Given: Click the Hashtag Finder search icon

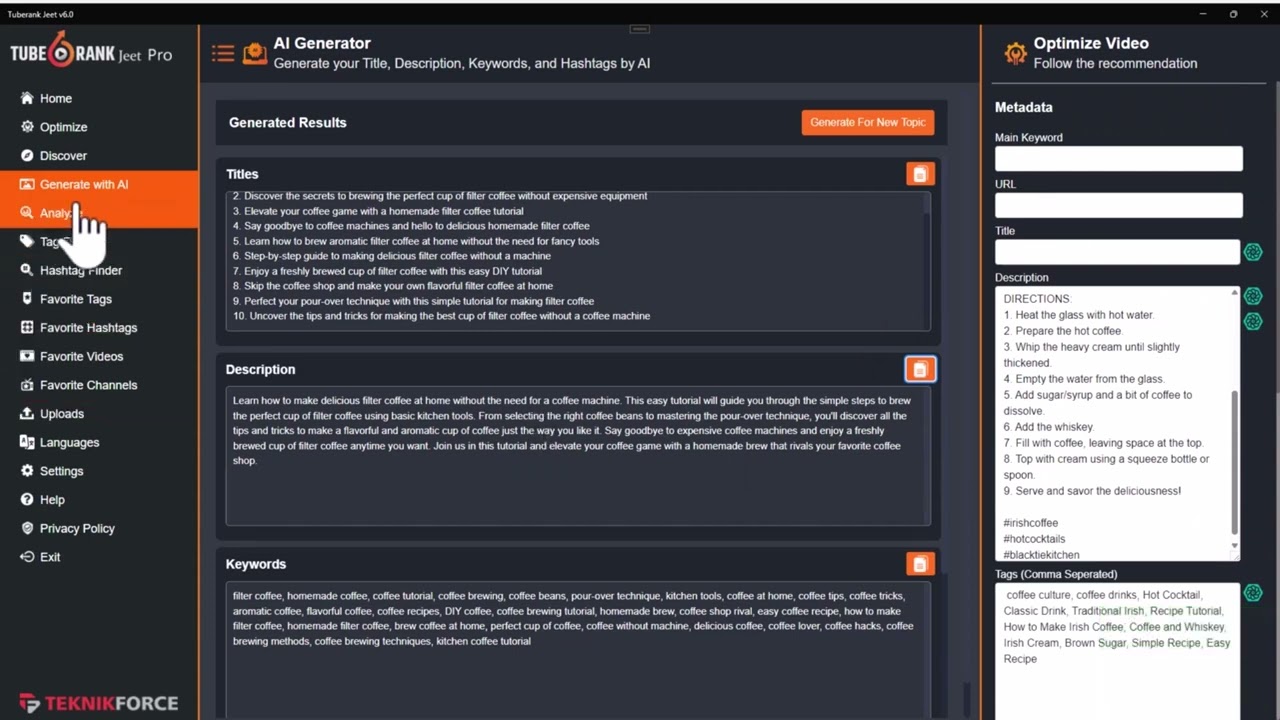Looking at the screenshot, I should click(27, 270).
